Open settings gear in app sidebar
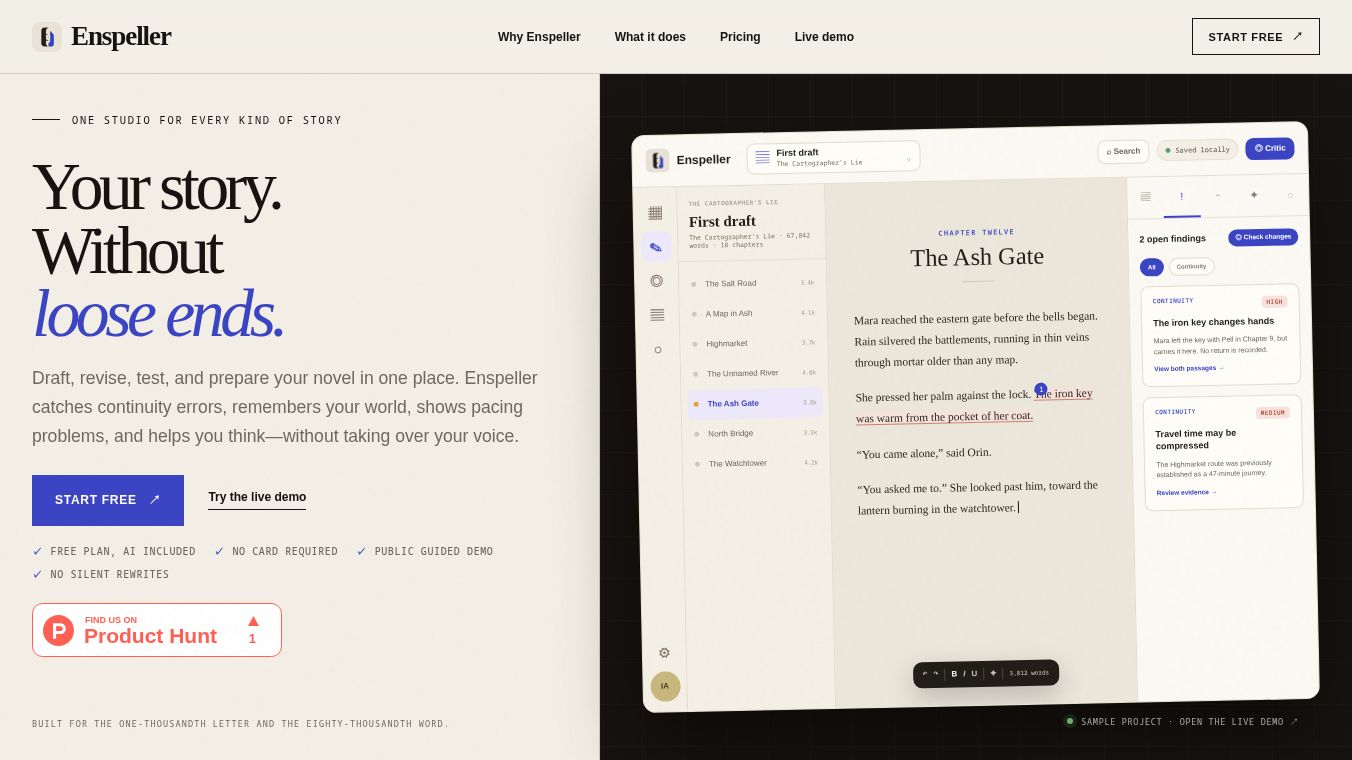 tap(664, 653)
